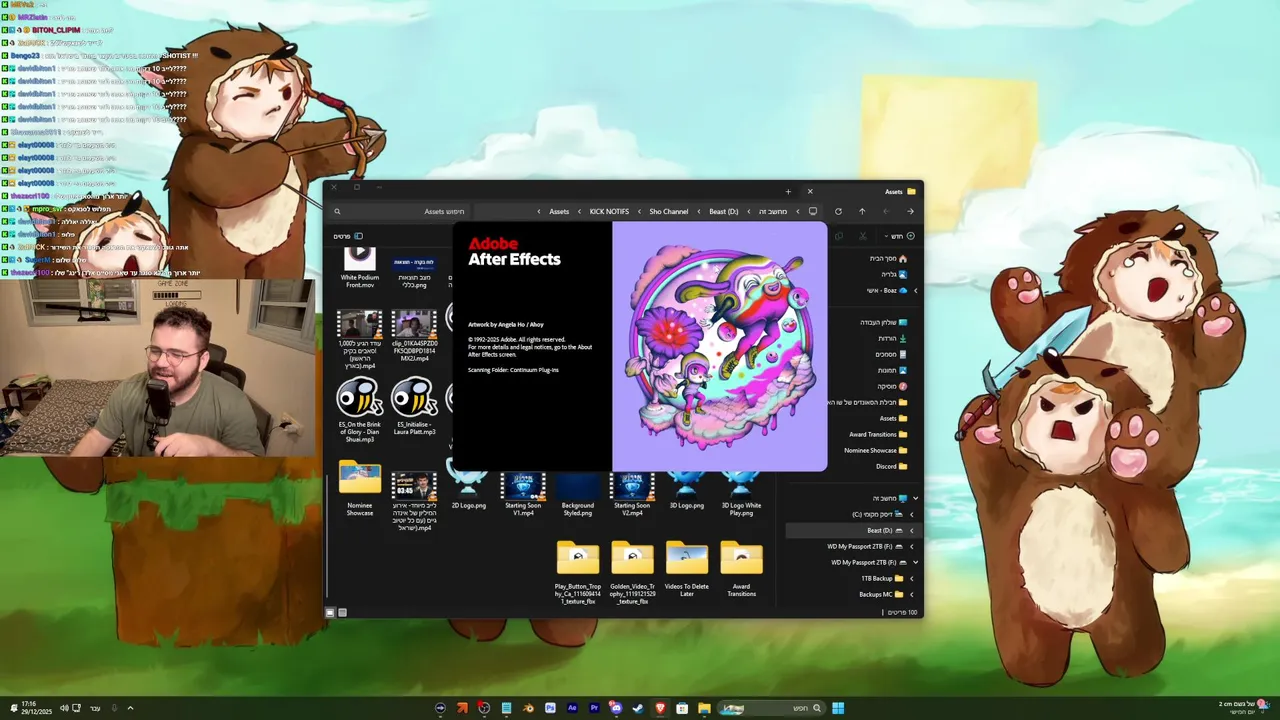Image resolution: width=1280 pixels, height=720 pixels.
Task: Open Microsoft Store from the taskbar
Action: [x=682, y=708]
